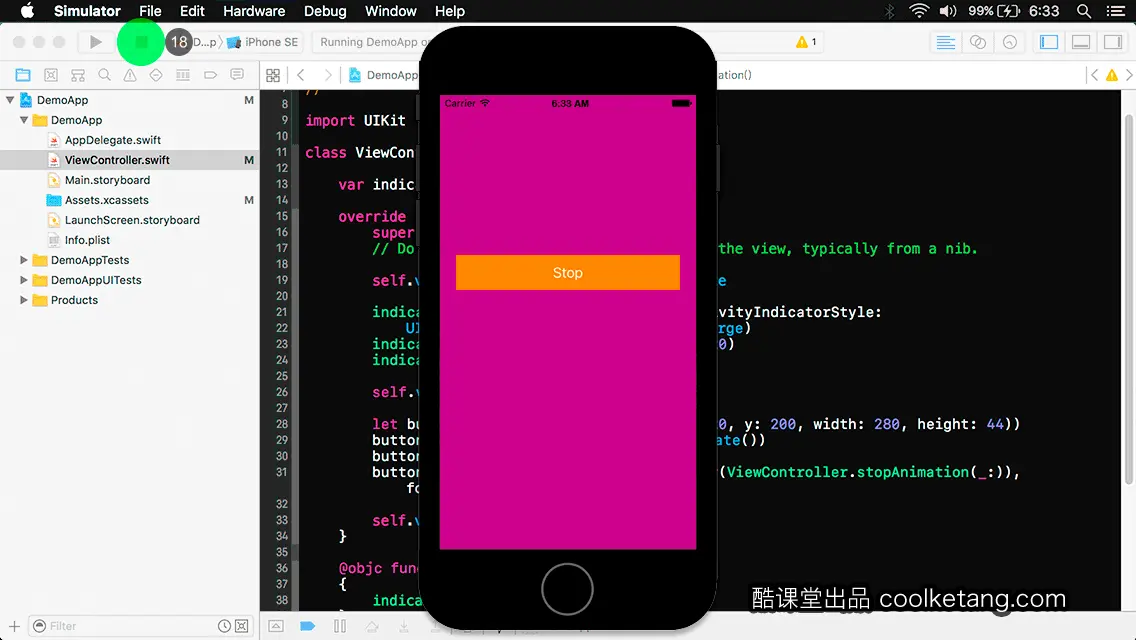Open the File menu
The width and height of the screenshot is (1136, 640).
tap(150, 11)
